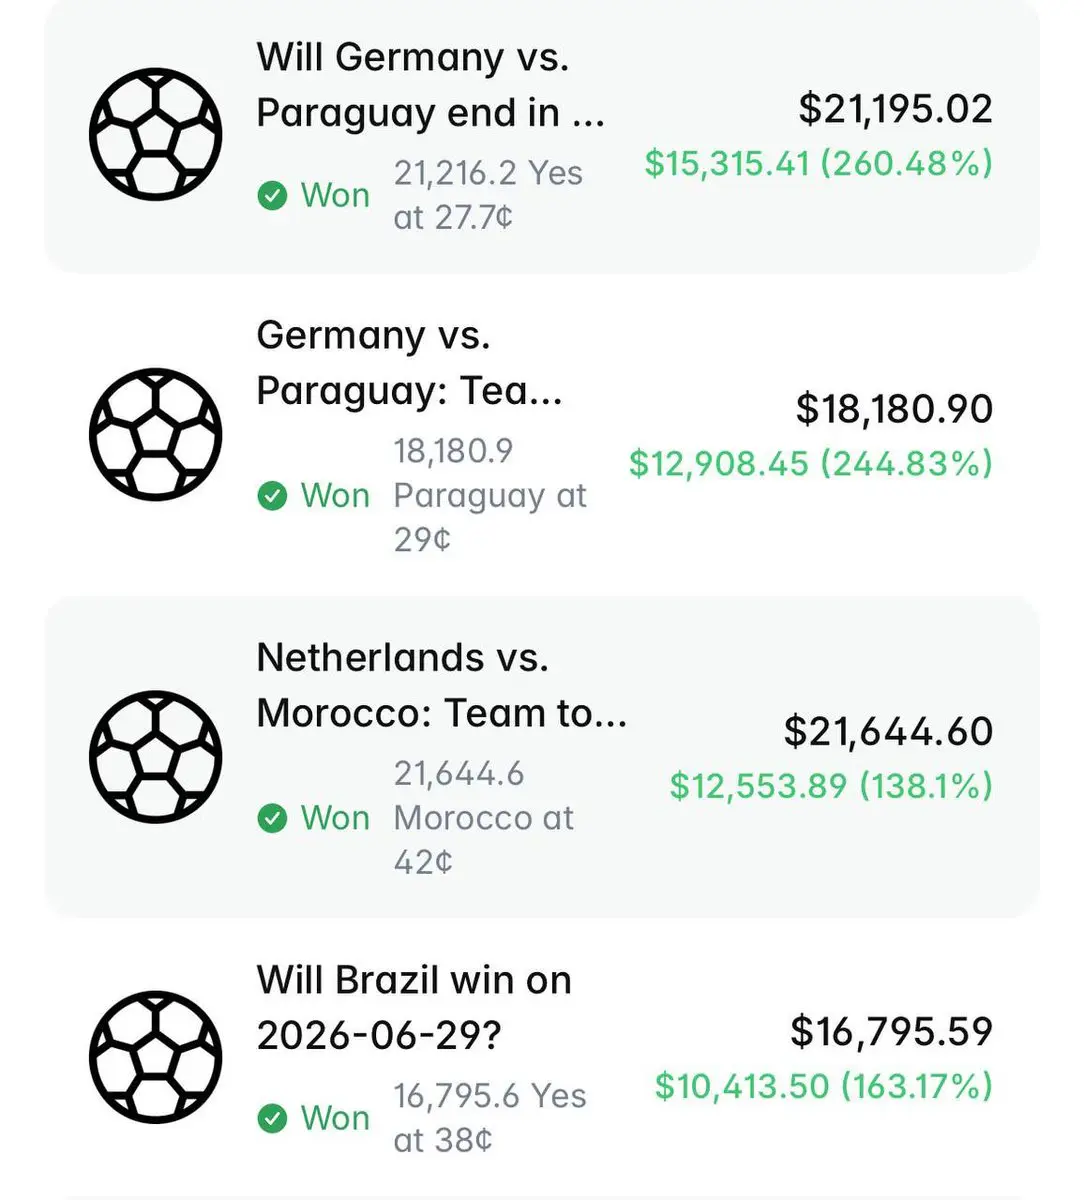The width and height of the screenshot is (1084, 1200).
Task: Tap the soccer ball next to Brazil win bet
Action: 155,1058
